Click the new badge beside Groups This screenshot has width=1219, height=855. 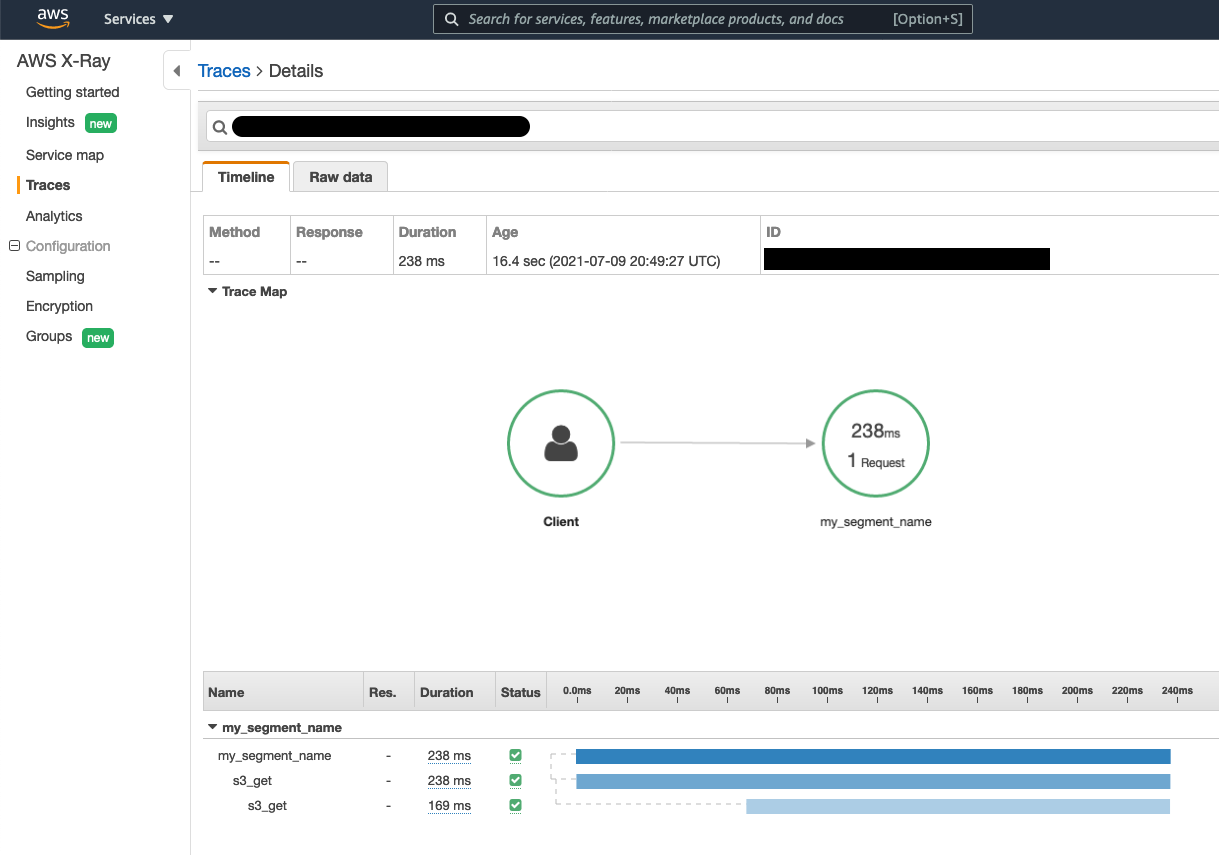(98, 338)
